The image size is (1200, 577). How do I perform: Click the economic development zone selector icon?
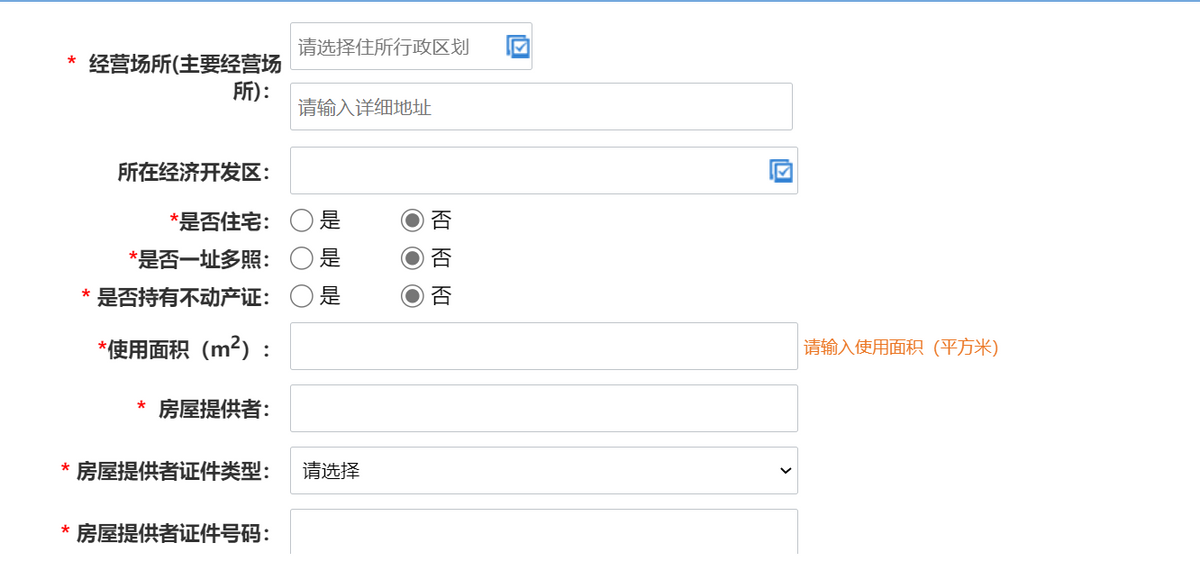(x=783, y=170)
